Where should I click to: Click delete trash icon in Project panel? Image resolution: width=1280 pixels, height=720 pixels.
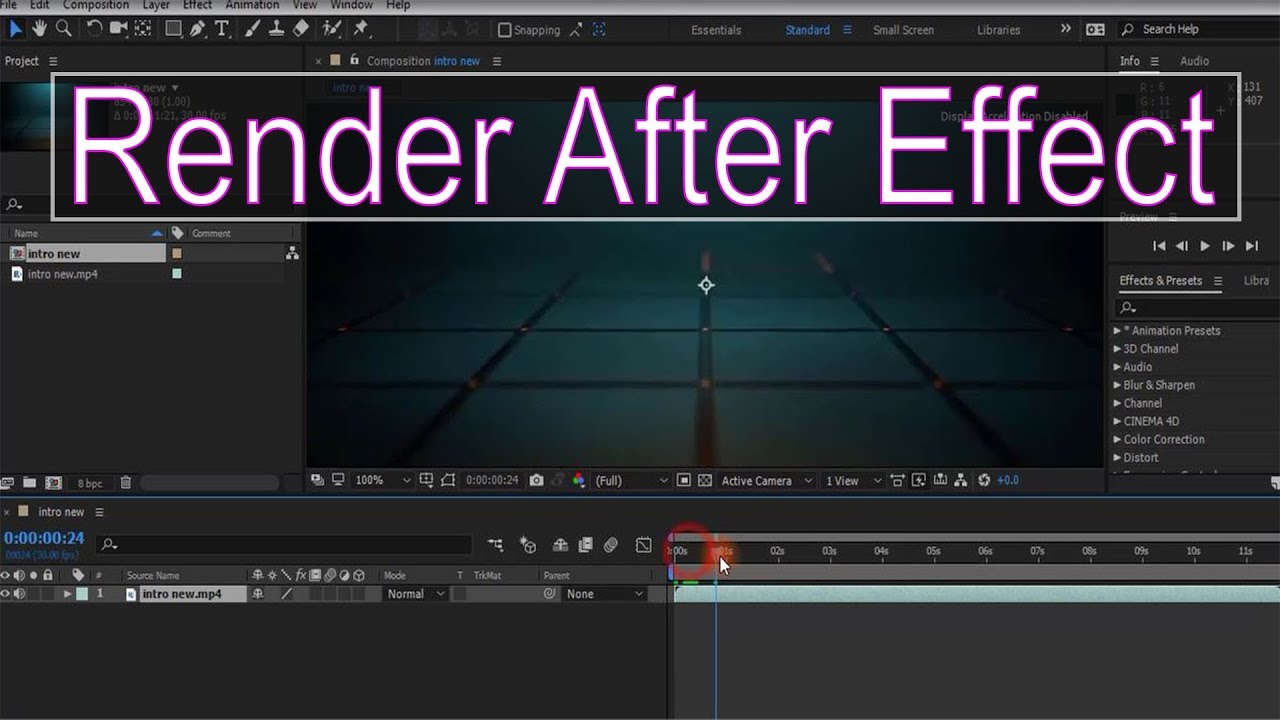click(126, 483)
